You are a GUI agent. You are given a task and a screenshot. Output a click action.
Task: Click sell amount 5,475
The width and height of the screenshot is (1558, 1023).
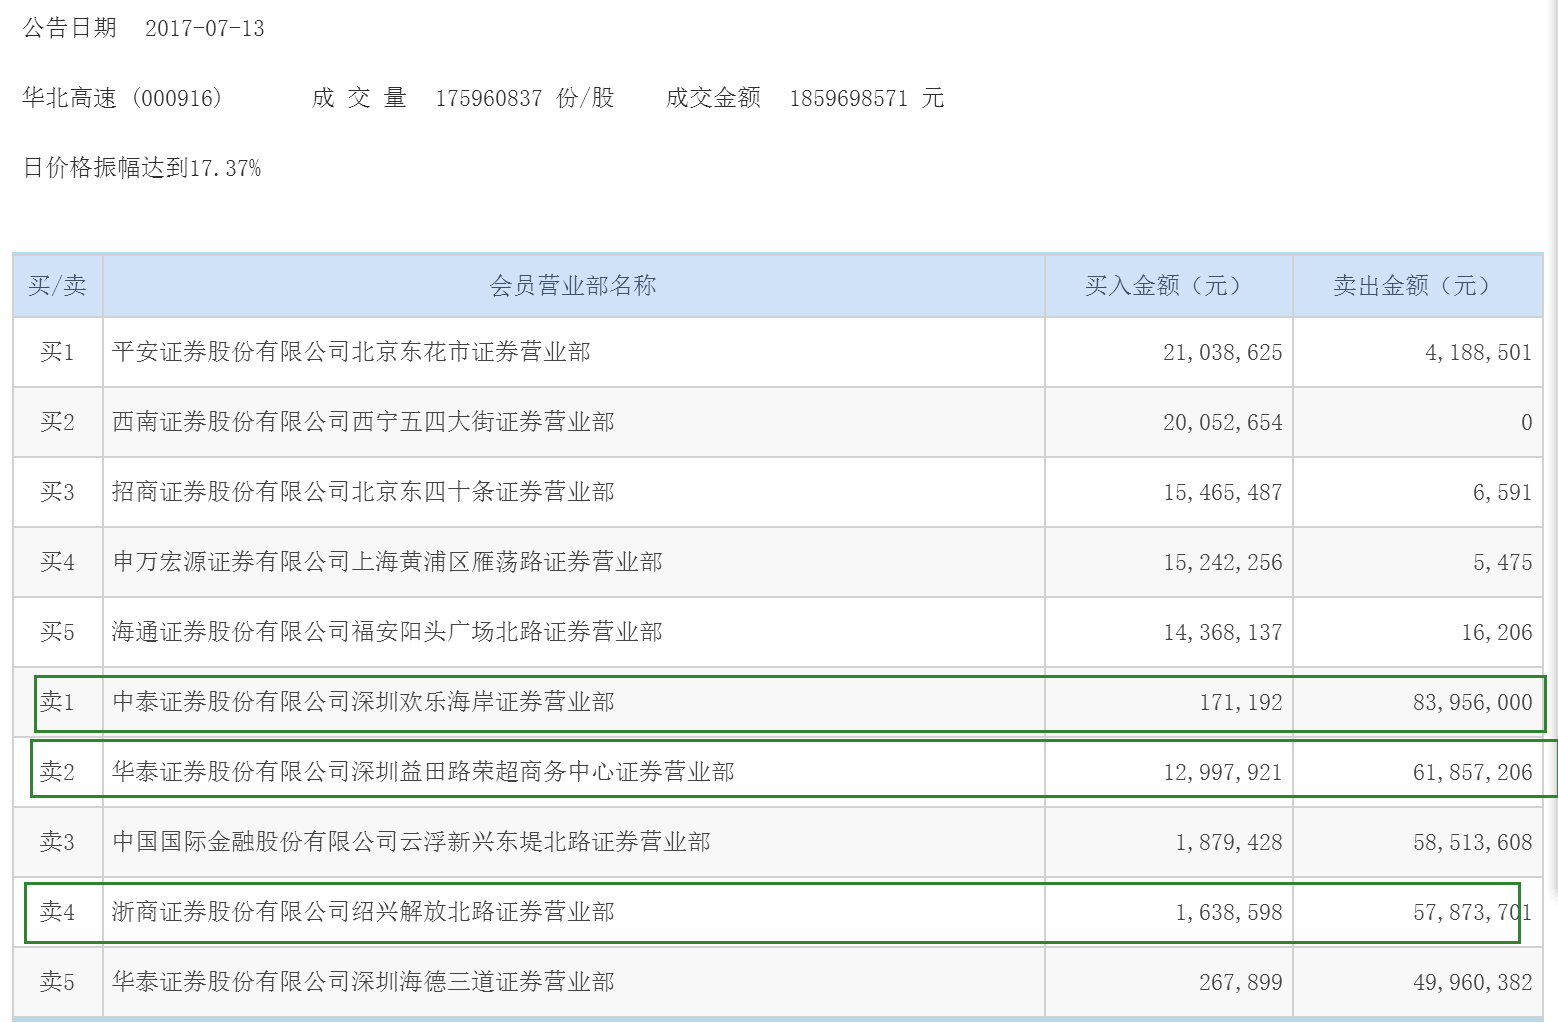coord(1502,562)
